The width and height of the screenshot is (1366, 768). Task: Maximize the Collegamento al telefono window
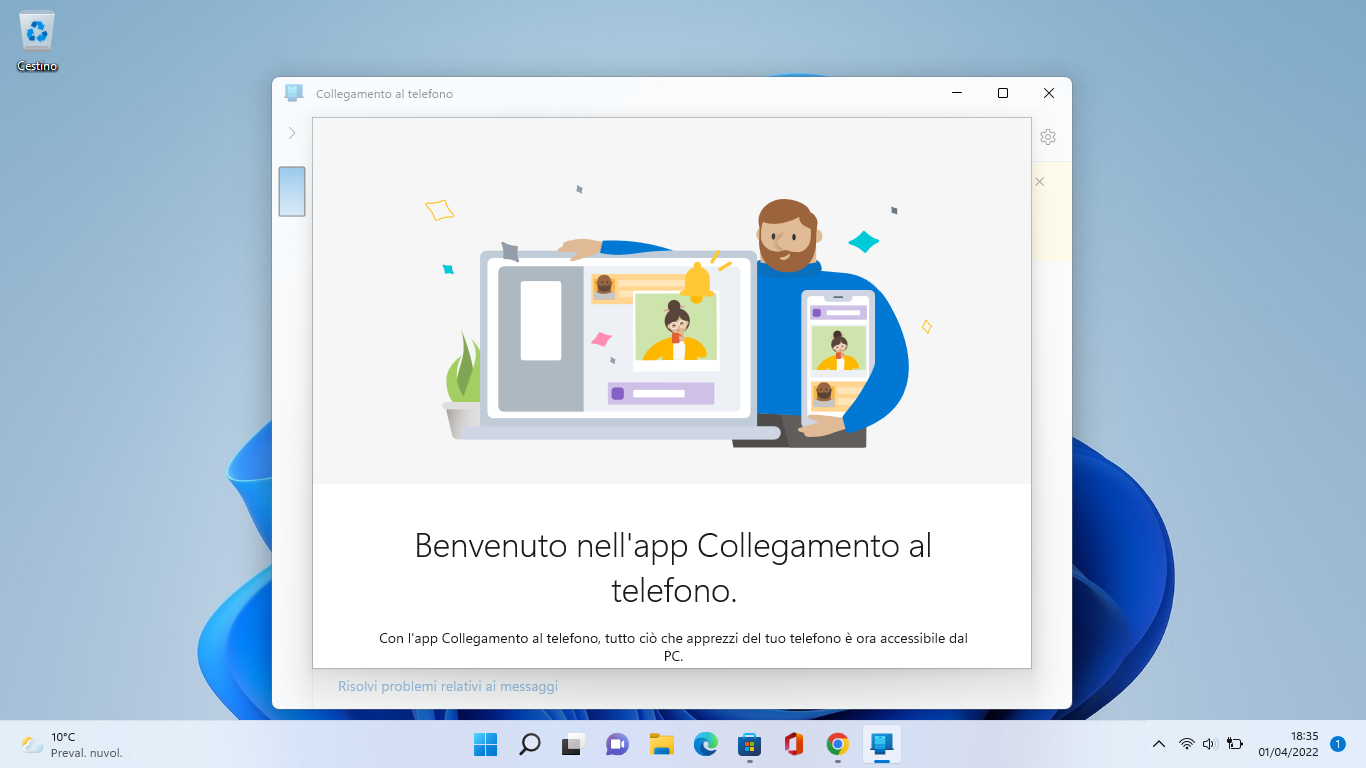(1003, 93)
